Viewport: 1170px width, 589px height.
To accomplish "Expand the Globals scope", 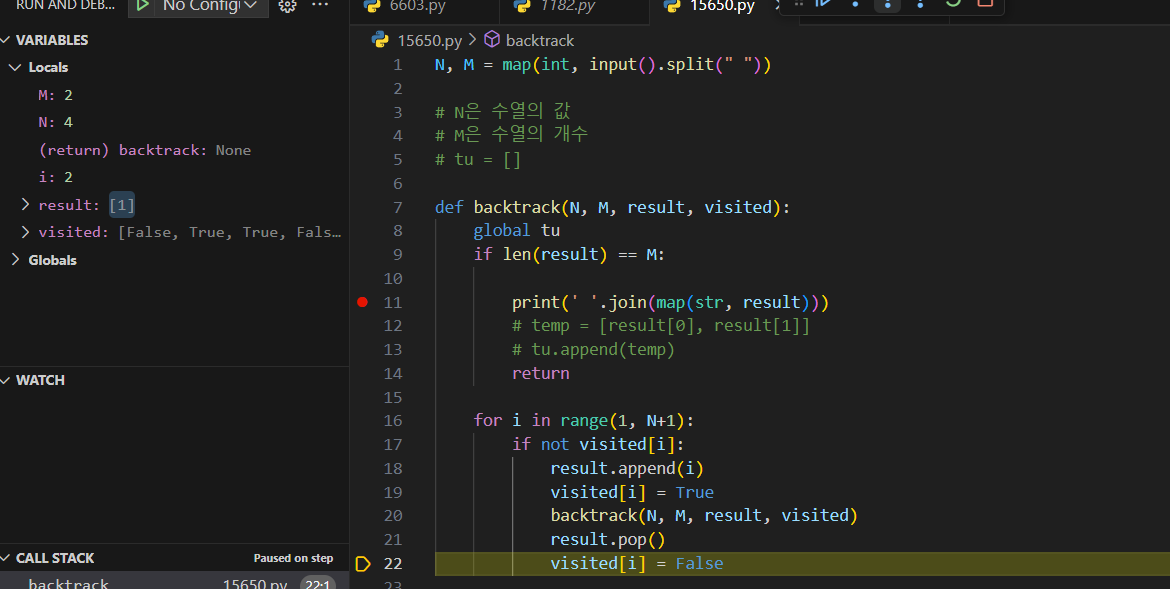I will pyautogui.click(x=15, y=260).
